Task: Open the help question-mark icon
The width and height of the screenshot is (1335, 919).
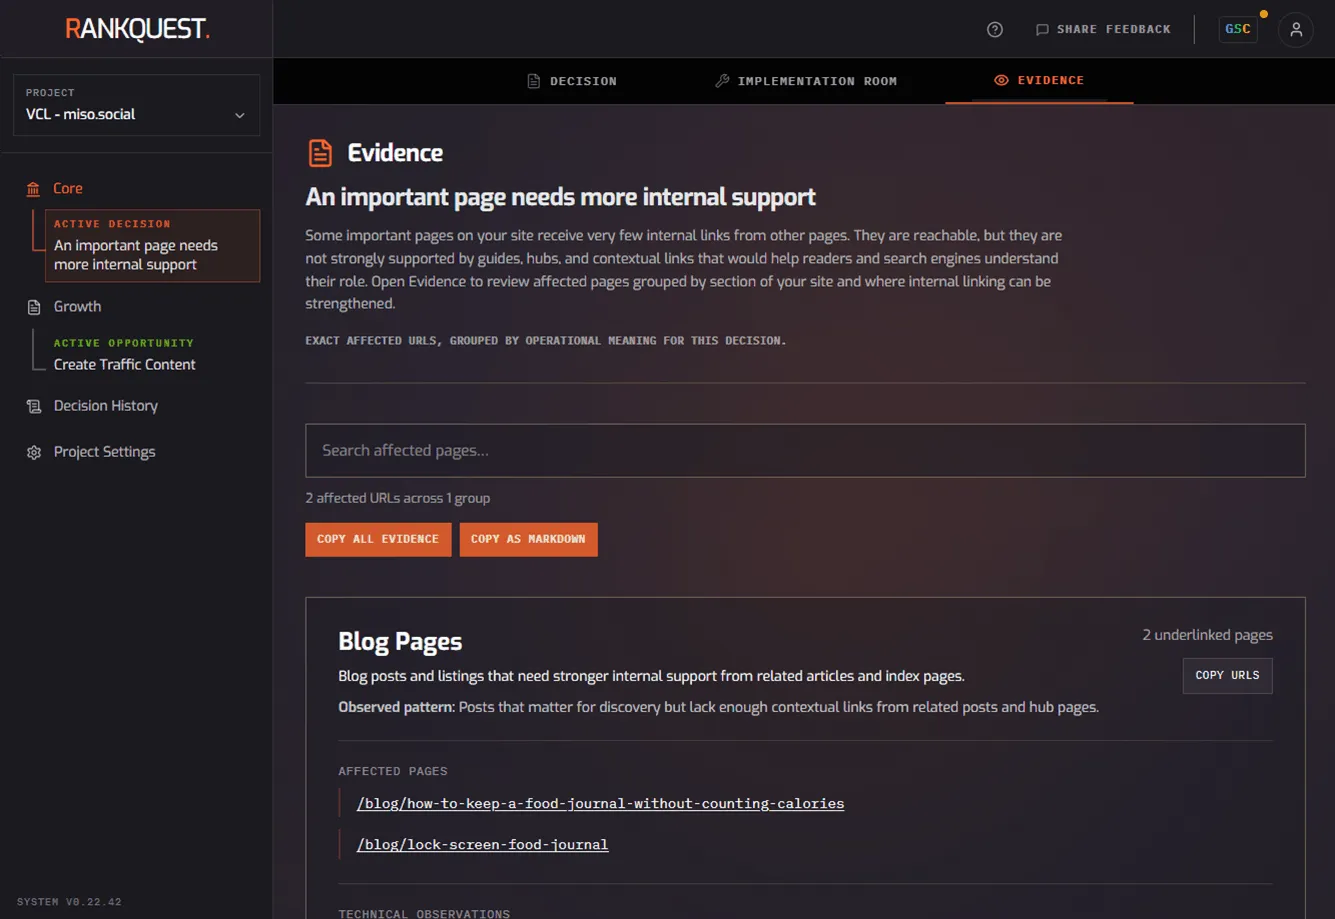Action: click(x=994, y=29)
